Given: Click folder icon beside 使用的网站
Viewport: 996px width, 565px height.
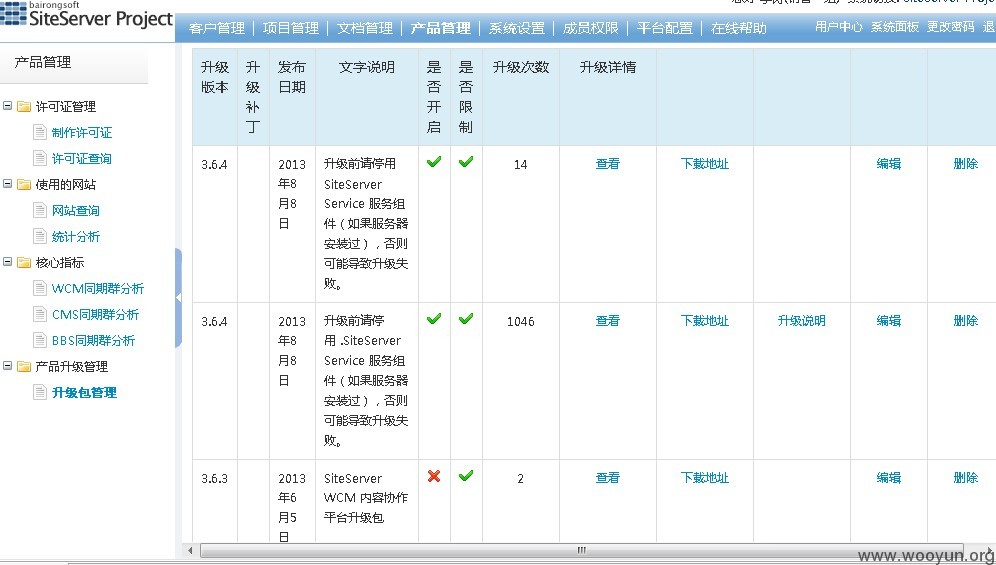Looking at the screenshot, I should tap(24, 184).
